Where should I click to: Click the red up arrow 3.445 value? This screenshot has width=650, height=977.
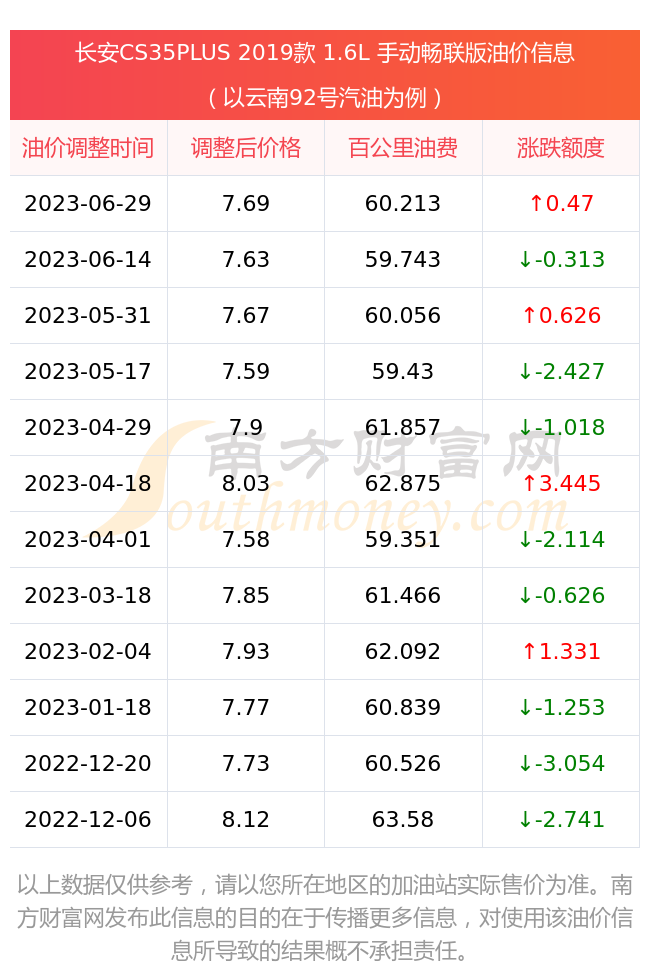pos(561,483)
